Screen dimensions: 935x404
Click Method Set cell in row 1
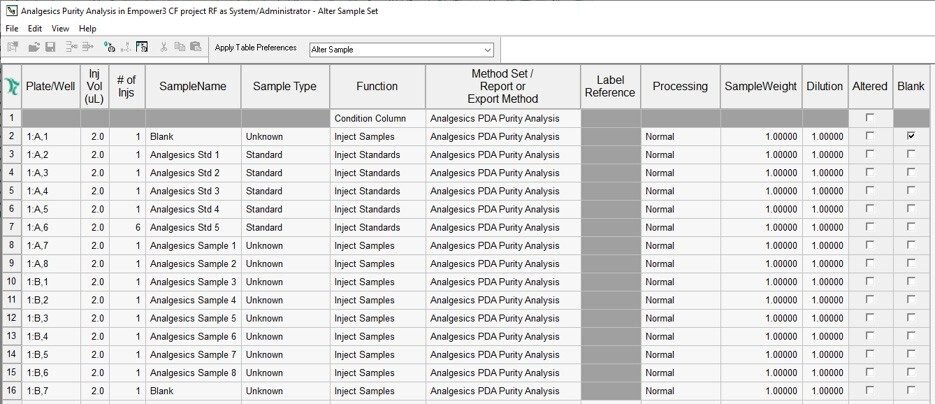click(503, 118)
